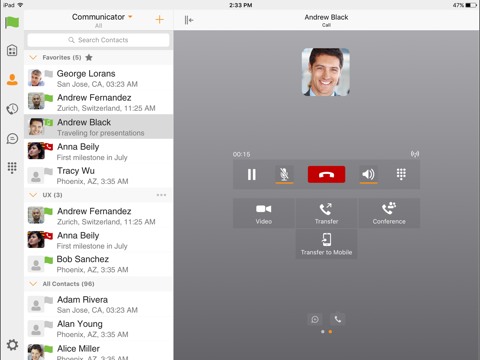Click the 00:15 call timer
The image size is (480, 360).
[241, 154]
